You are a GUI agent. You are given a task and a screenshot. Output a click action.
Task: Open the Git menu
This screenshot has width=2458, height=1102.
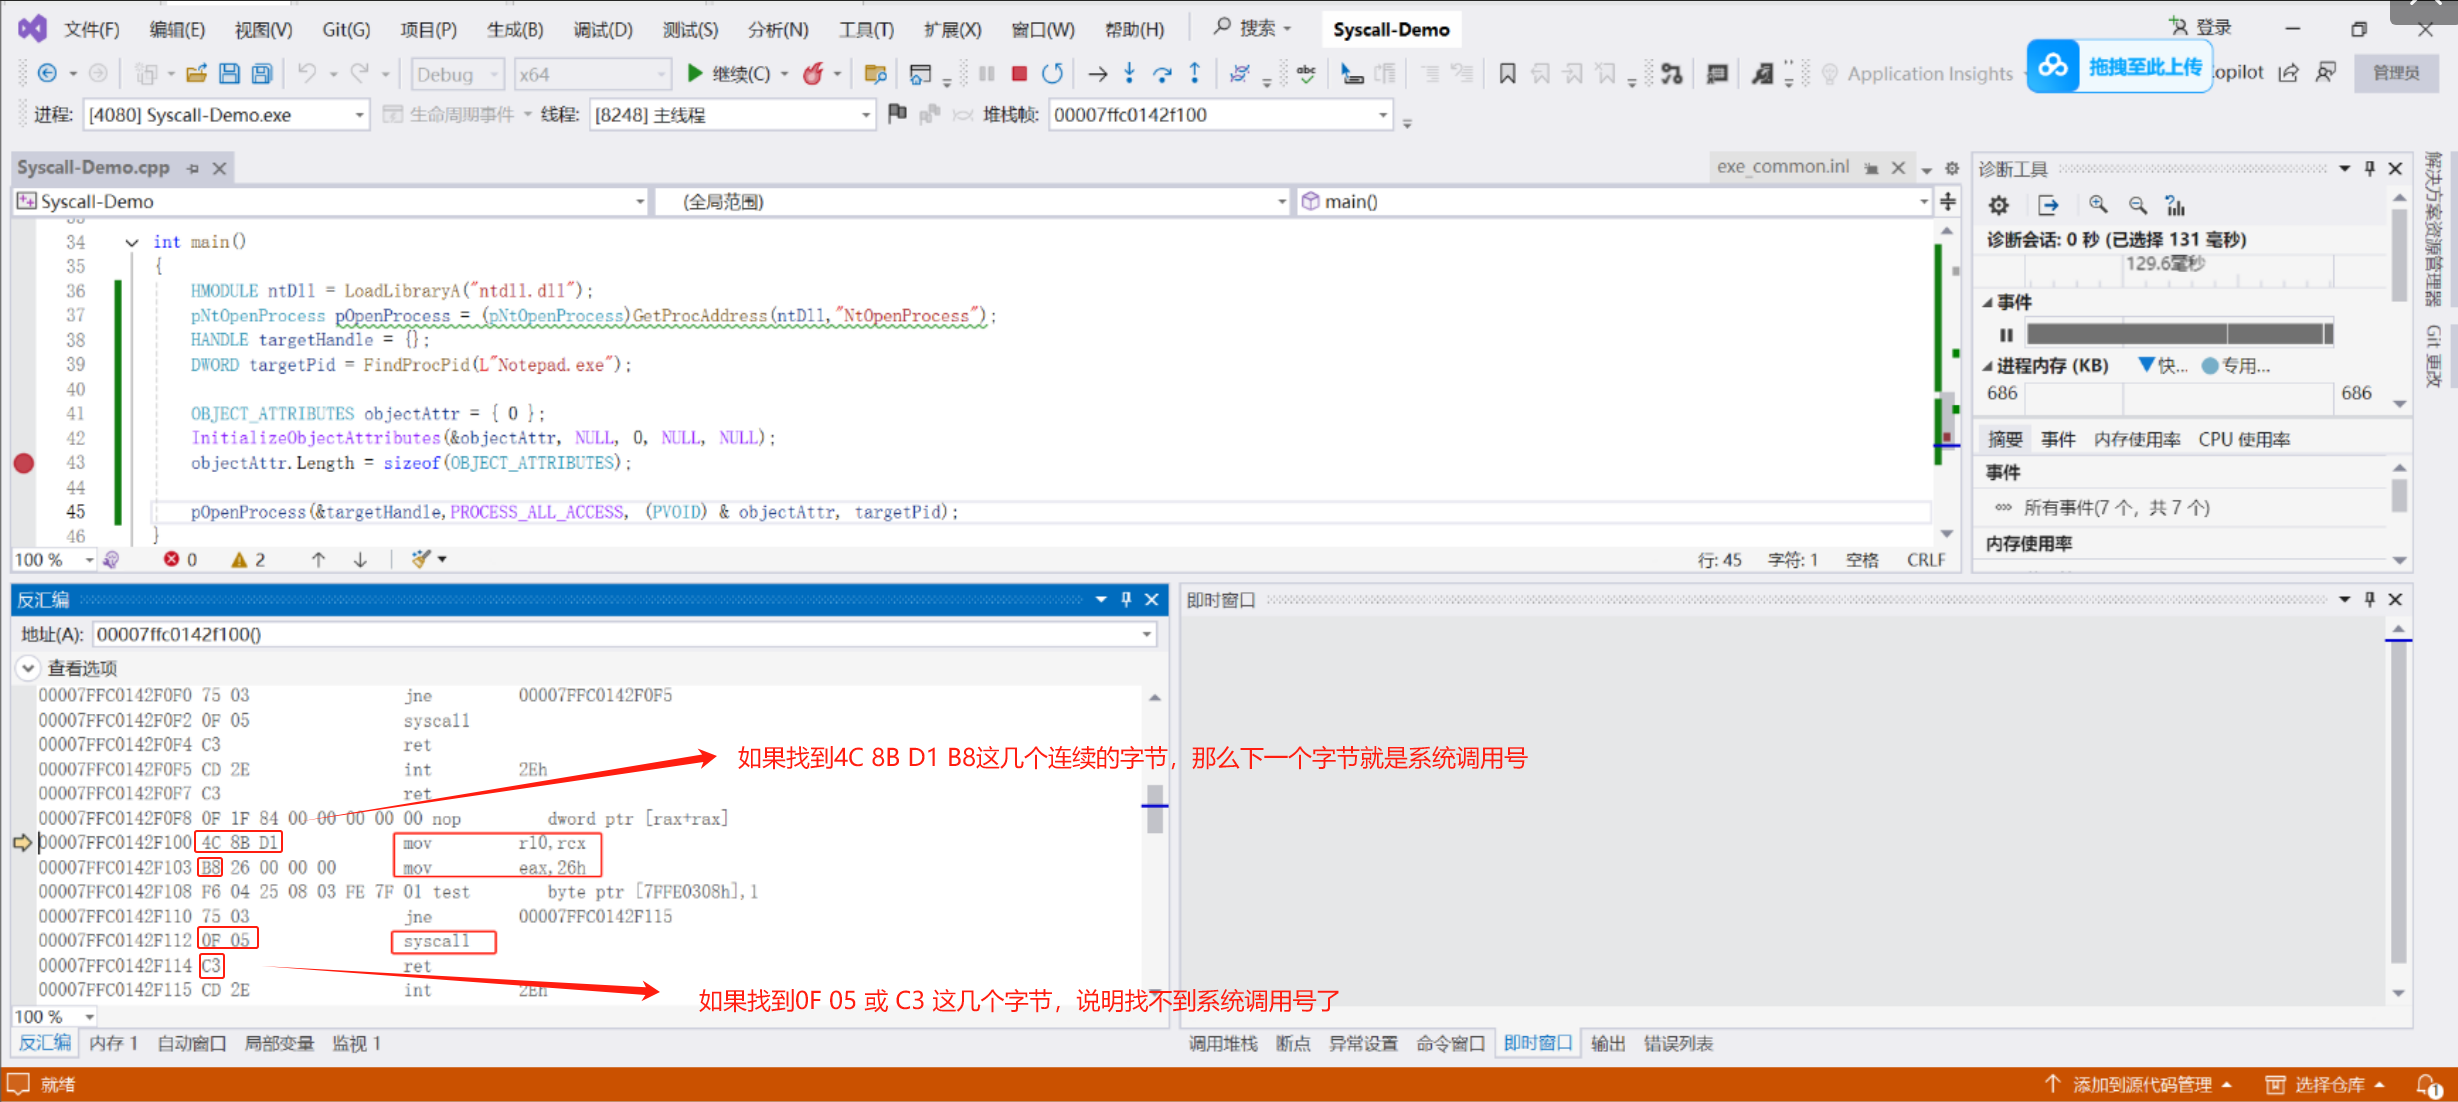coord(346,30)
